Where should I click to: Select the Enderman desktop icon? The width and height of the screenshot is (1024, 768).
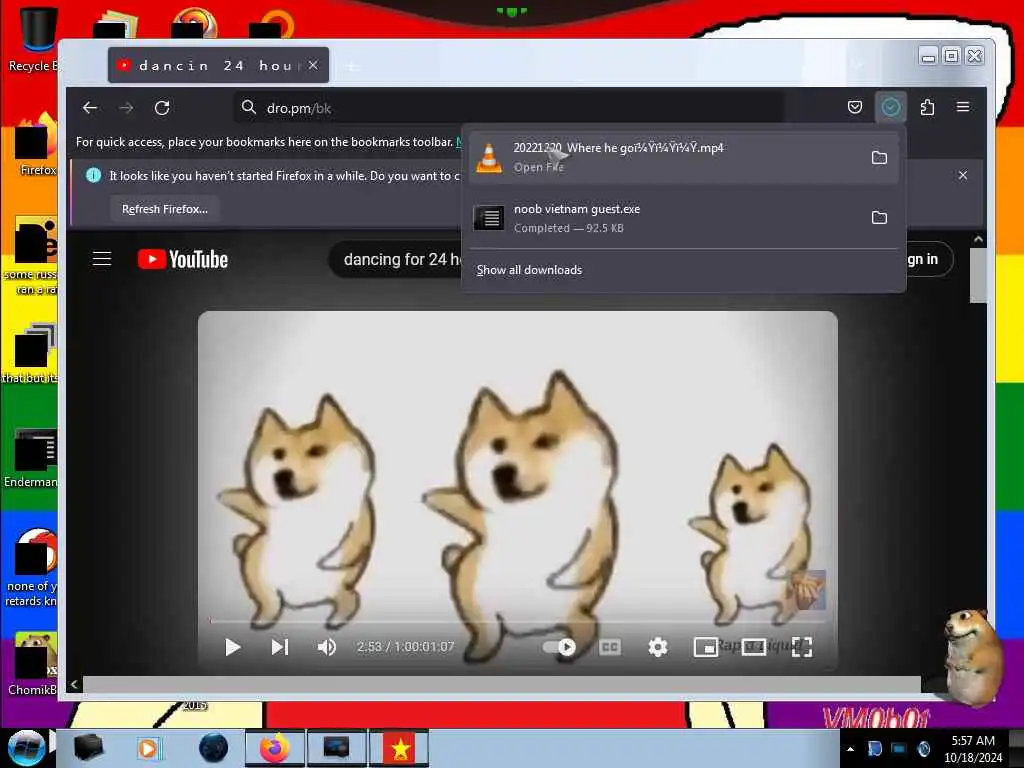tap(31, 458)
